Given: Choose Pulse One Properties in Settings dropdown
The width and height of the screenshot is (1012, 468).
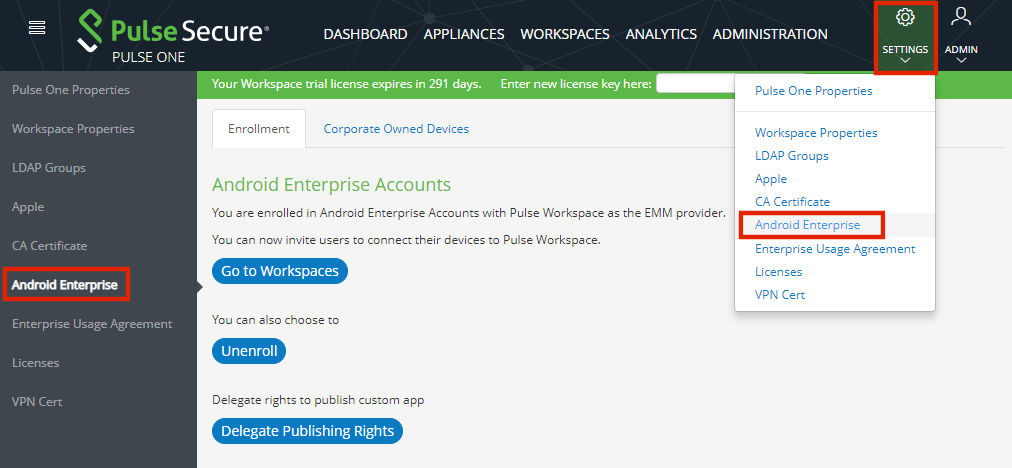Looking at the screenshot, I should tap(814, 91).
